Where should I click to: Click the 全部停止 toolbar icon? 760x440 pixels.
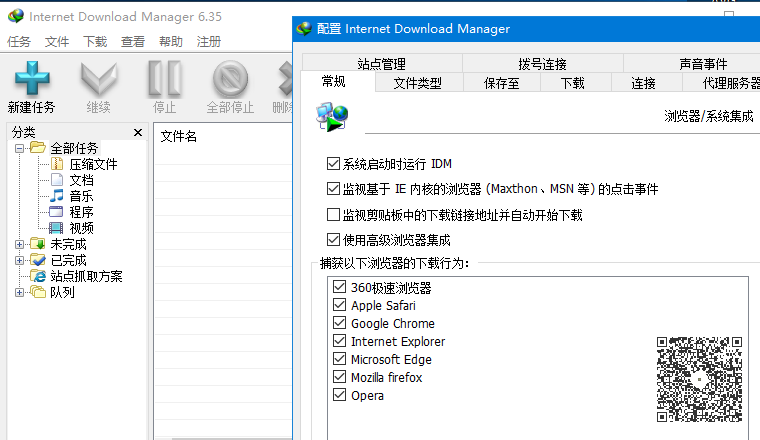[x=230, y=78]
